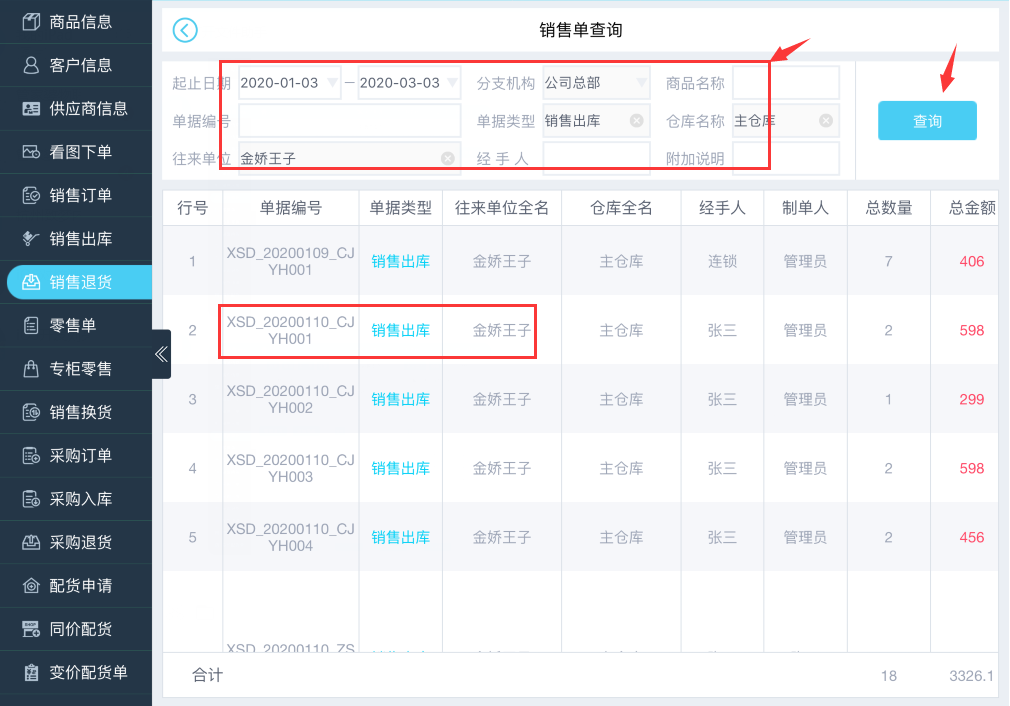Screen dimensions: 1010x706
Task: Open 客户信息 via its person icon
Action: pos(31,65)
